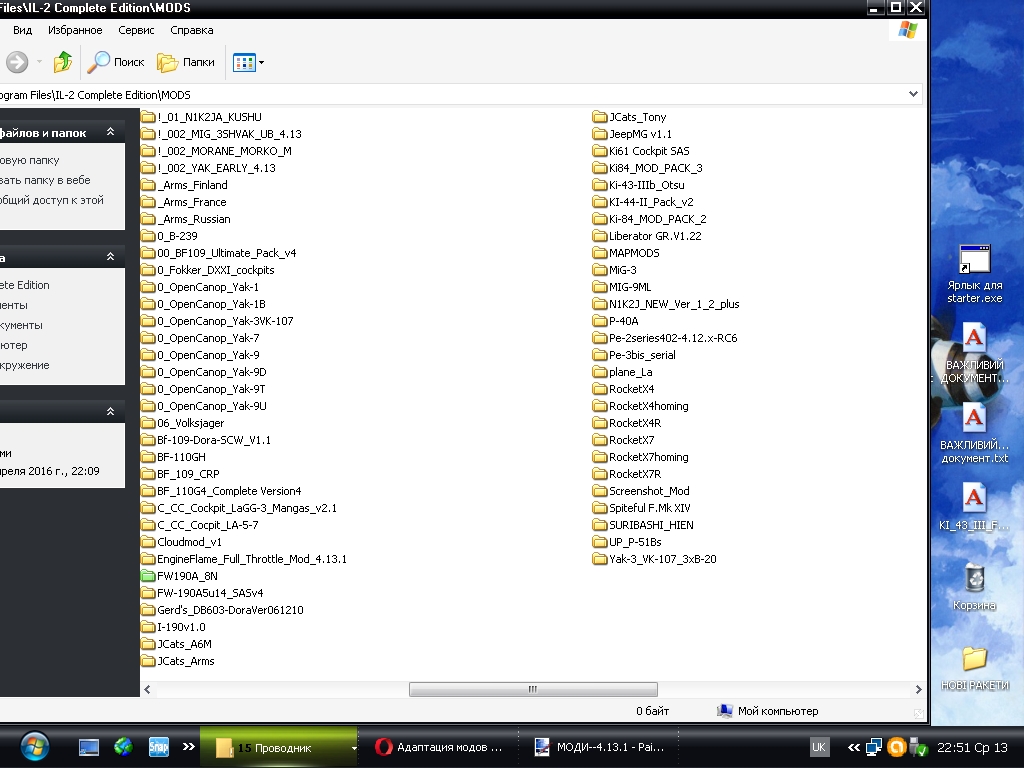Viewport: 1024px width, 768px height.
Task: Select BF_110G4_Complete Version4 folder name
Action: pyautogui.click(x=229, y=491)
